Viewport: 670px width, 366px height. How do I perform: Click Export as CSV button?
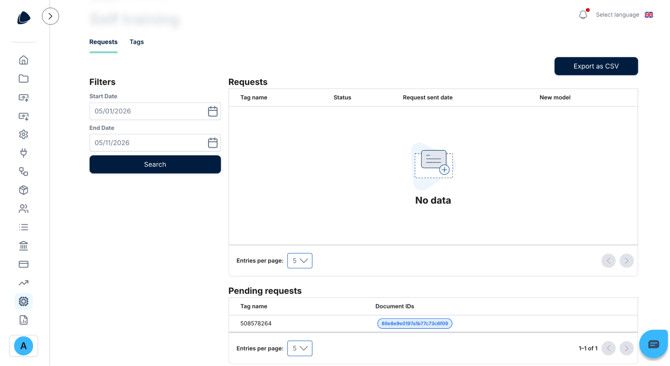596,66
